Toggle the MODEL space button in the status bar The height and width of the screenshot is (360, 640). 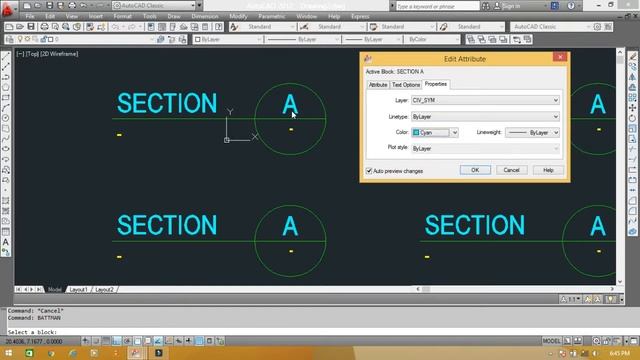pos(551,341)
